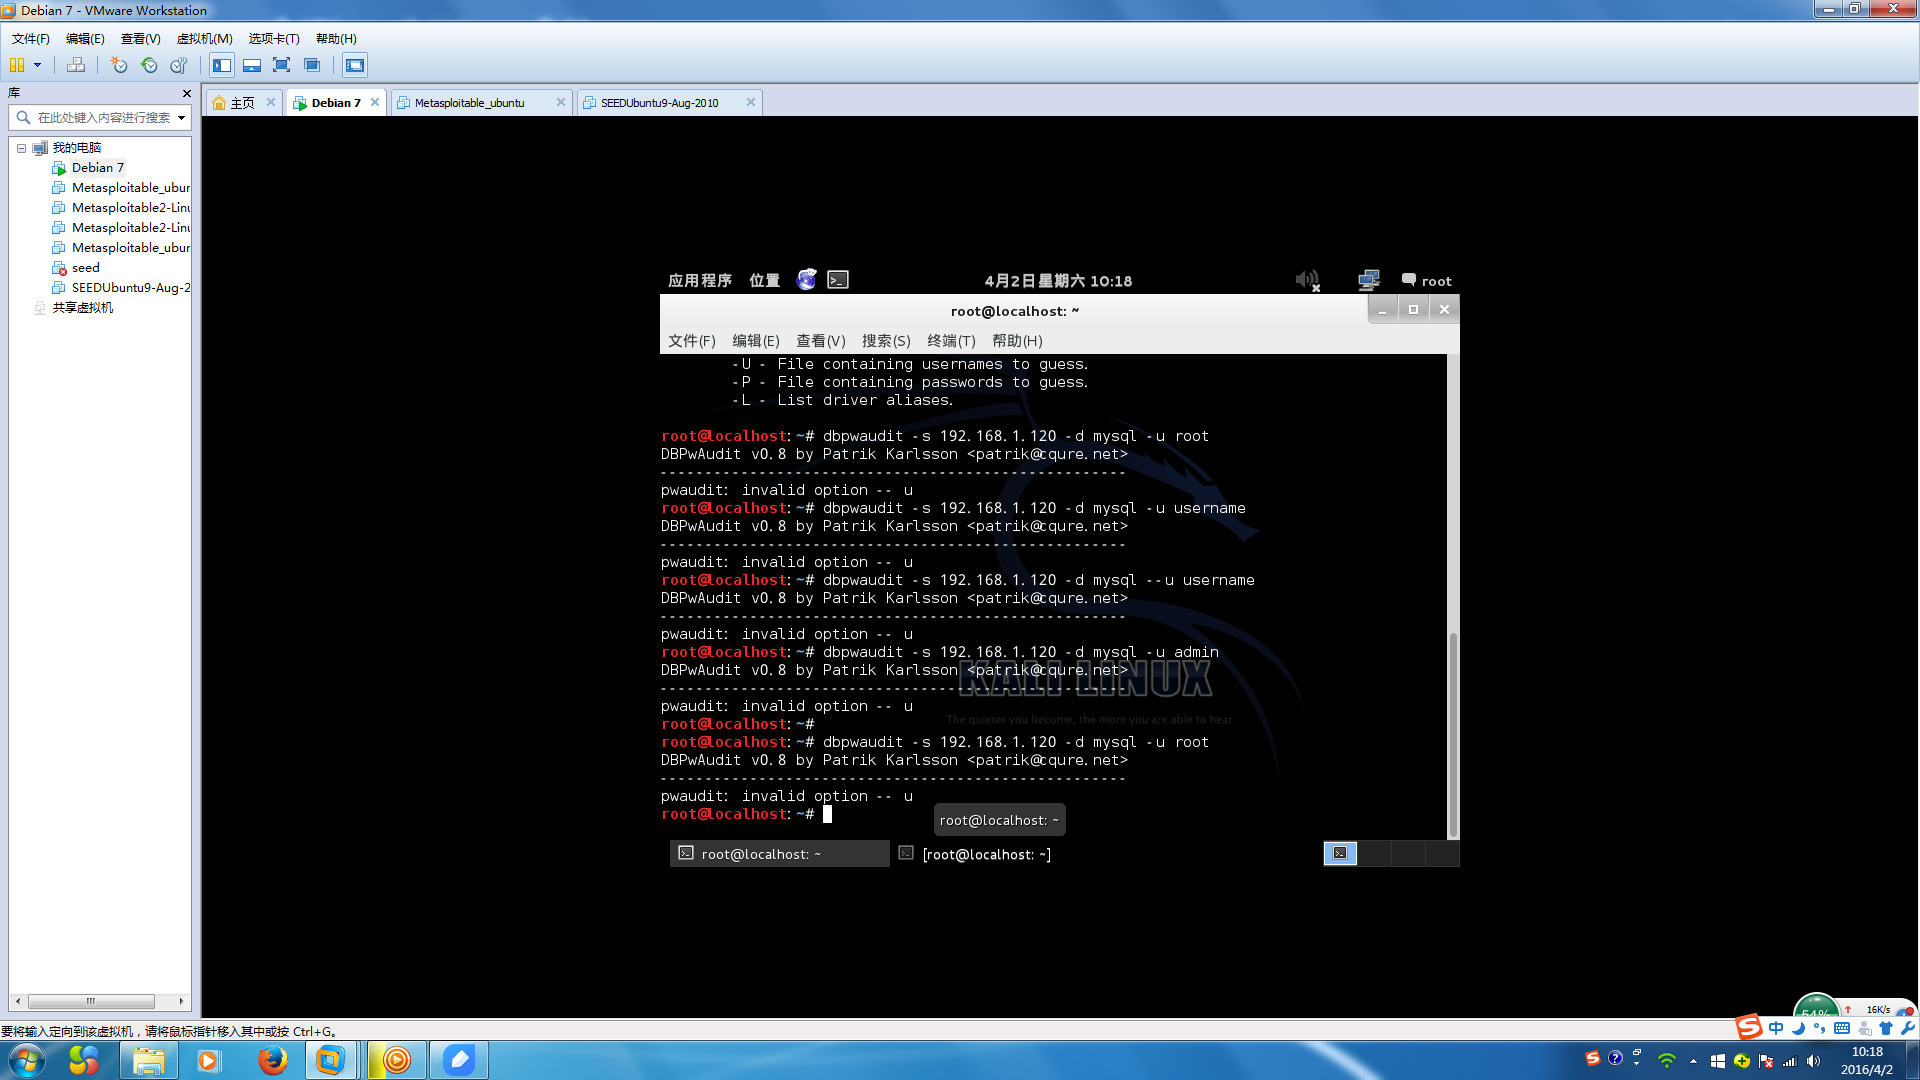This screenshot has height=1080, width=1920.
Task: Revert VM to previous snapshot icon
Action: tap(149, 65)
